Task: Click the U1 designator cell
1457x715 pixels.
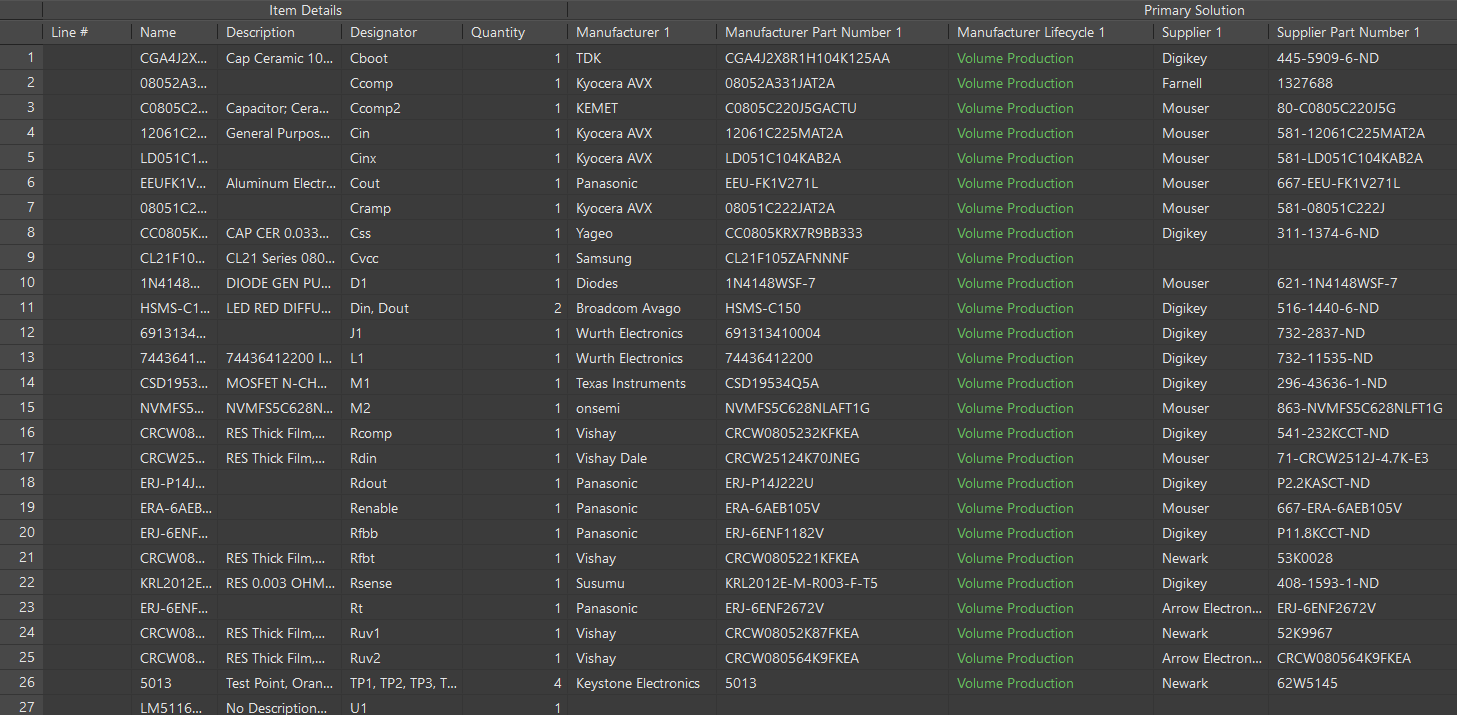Action: (402, 707)
